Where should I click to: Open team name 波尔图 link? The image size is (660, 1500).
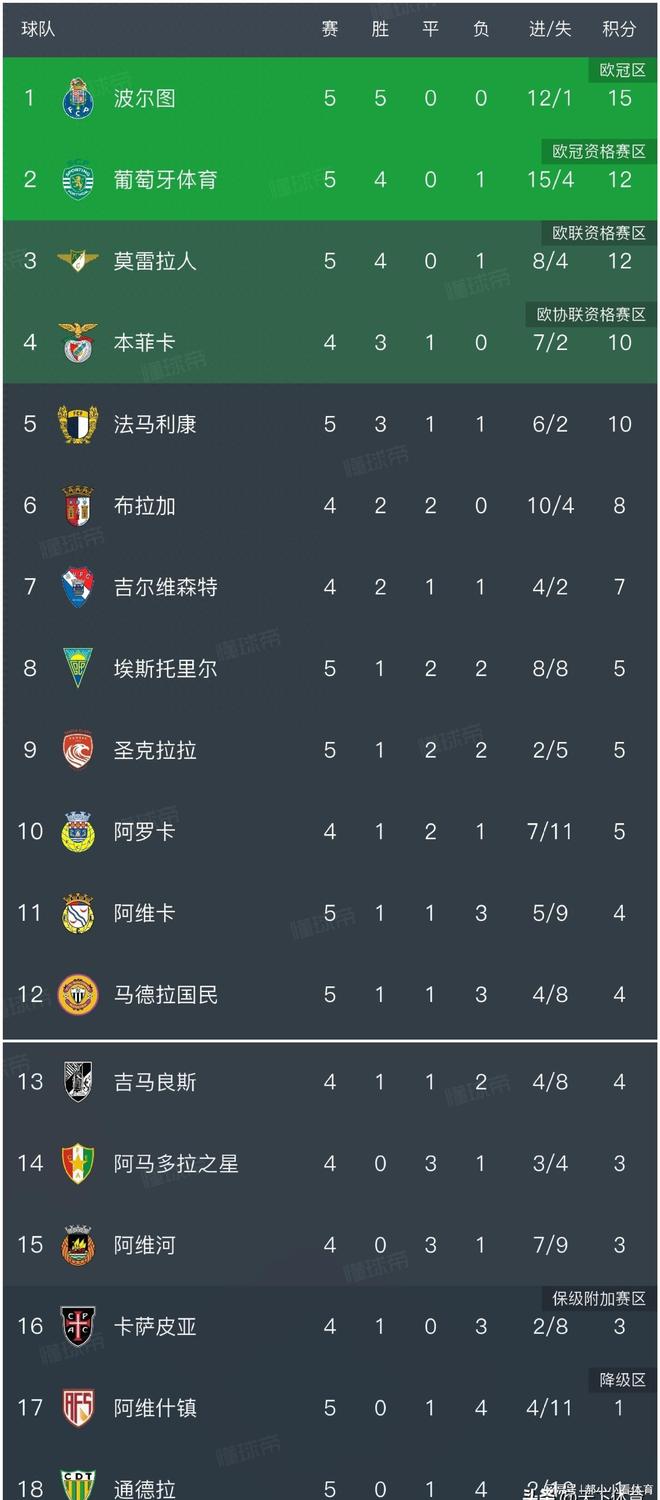click(145, 98)
